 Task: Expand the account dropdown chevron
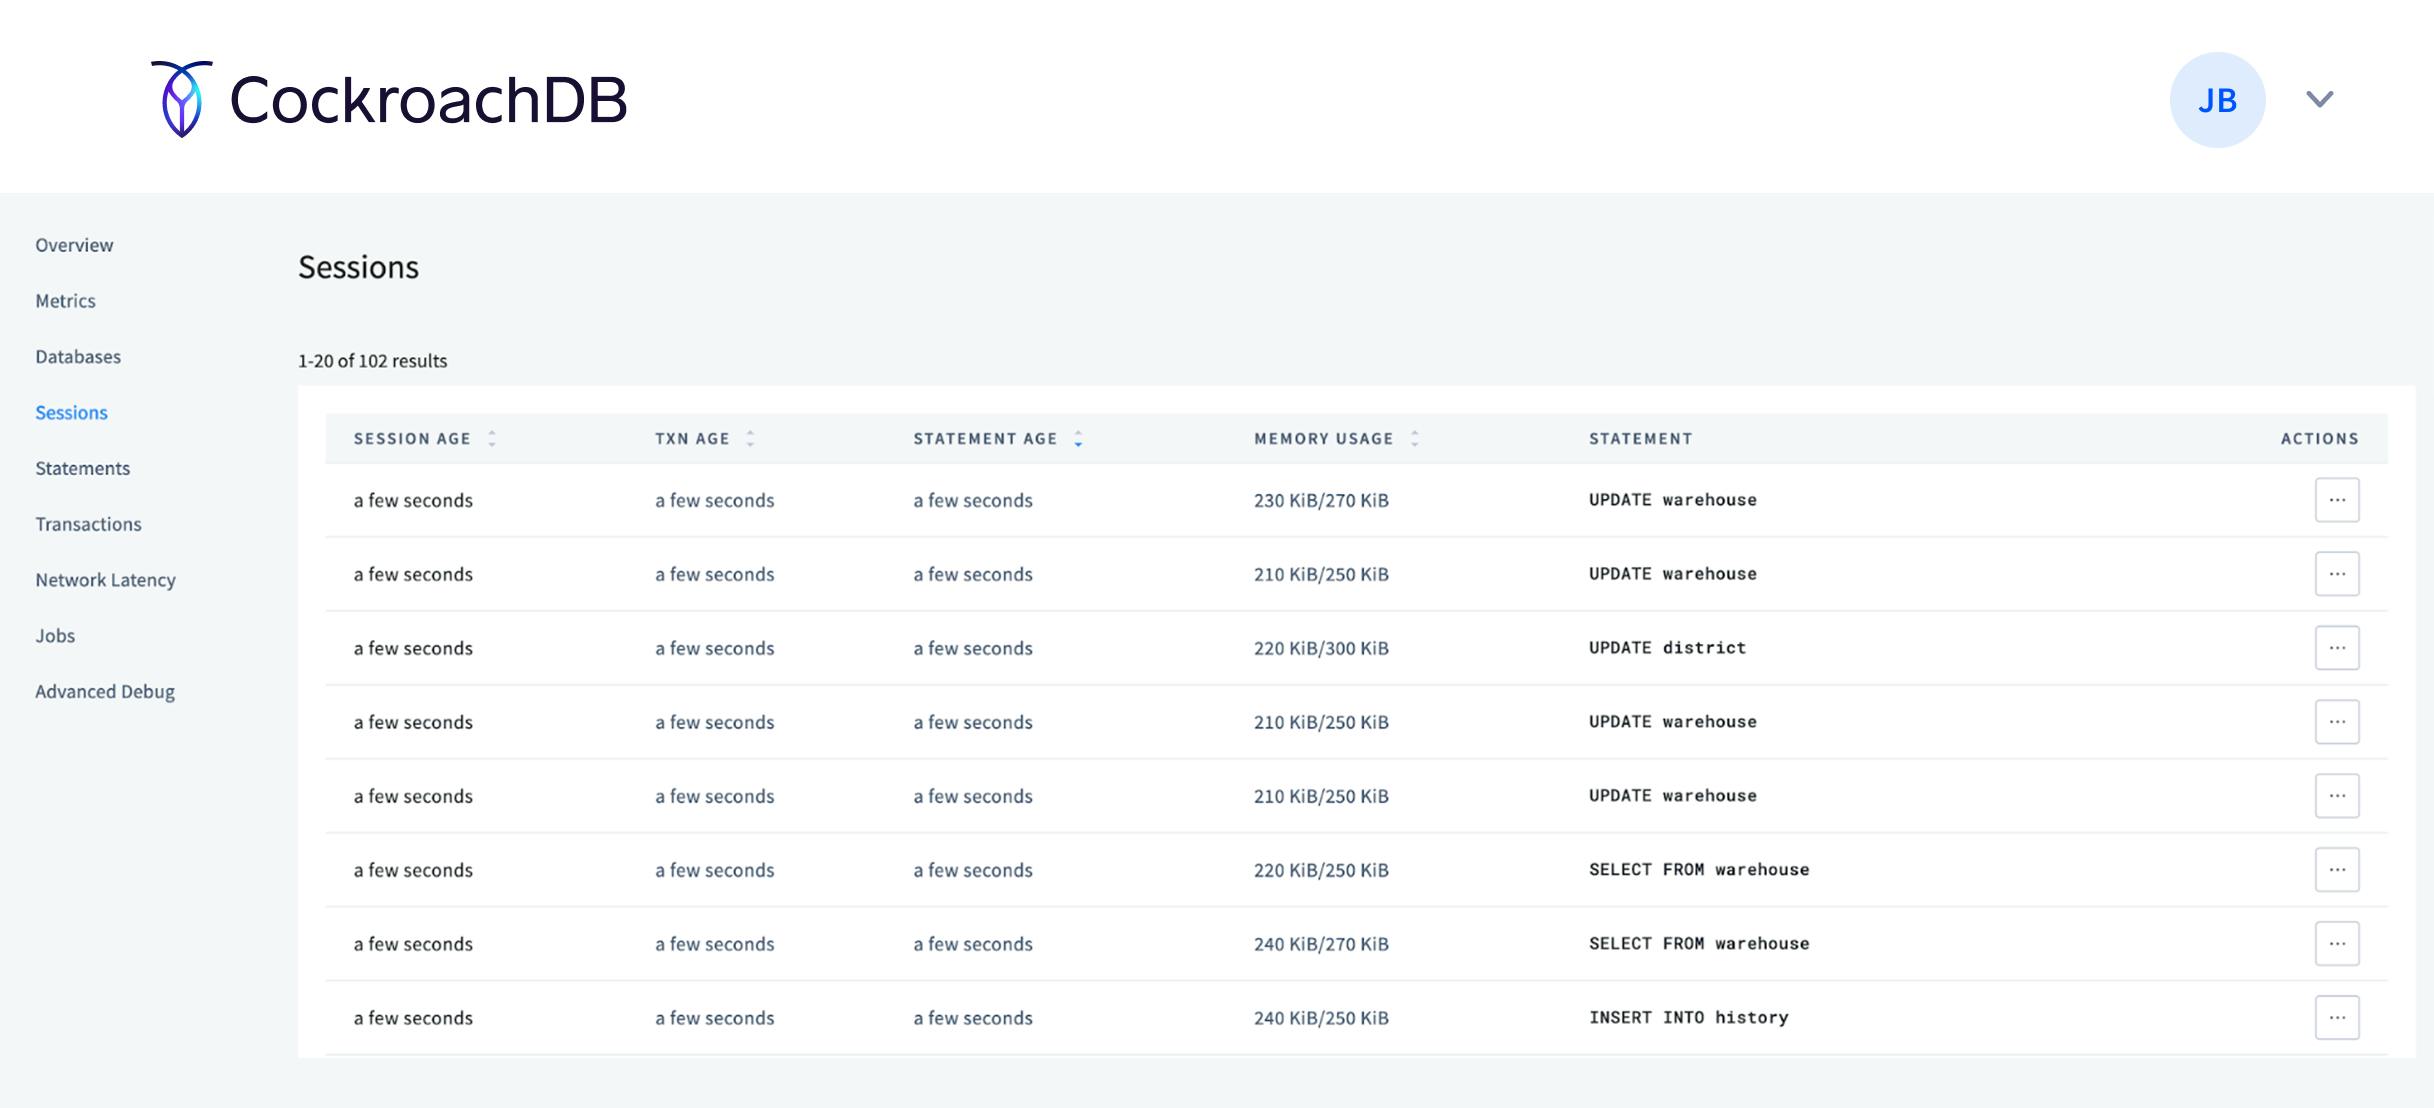point(2319,99)
